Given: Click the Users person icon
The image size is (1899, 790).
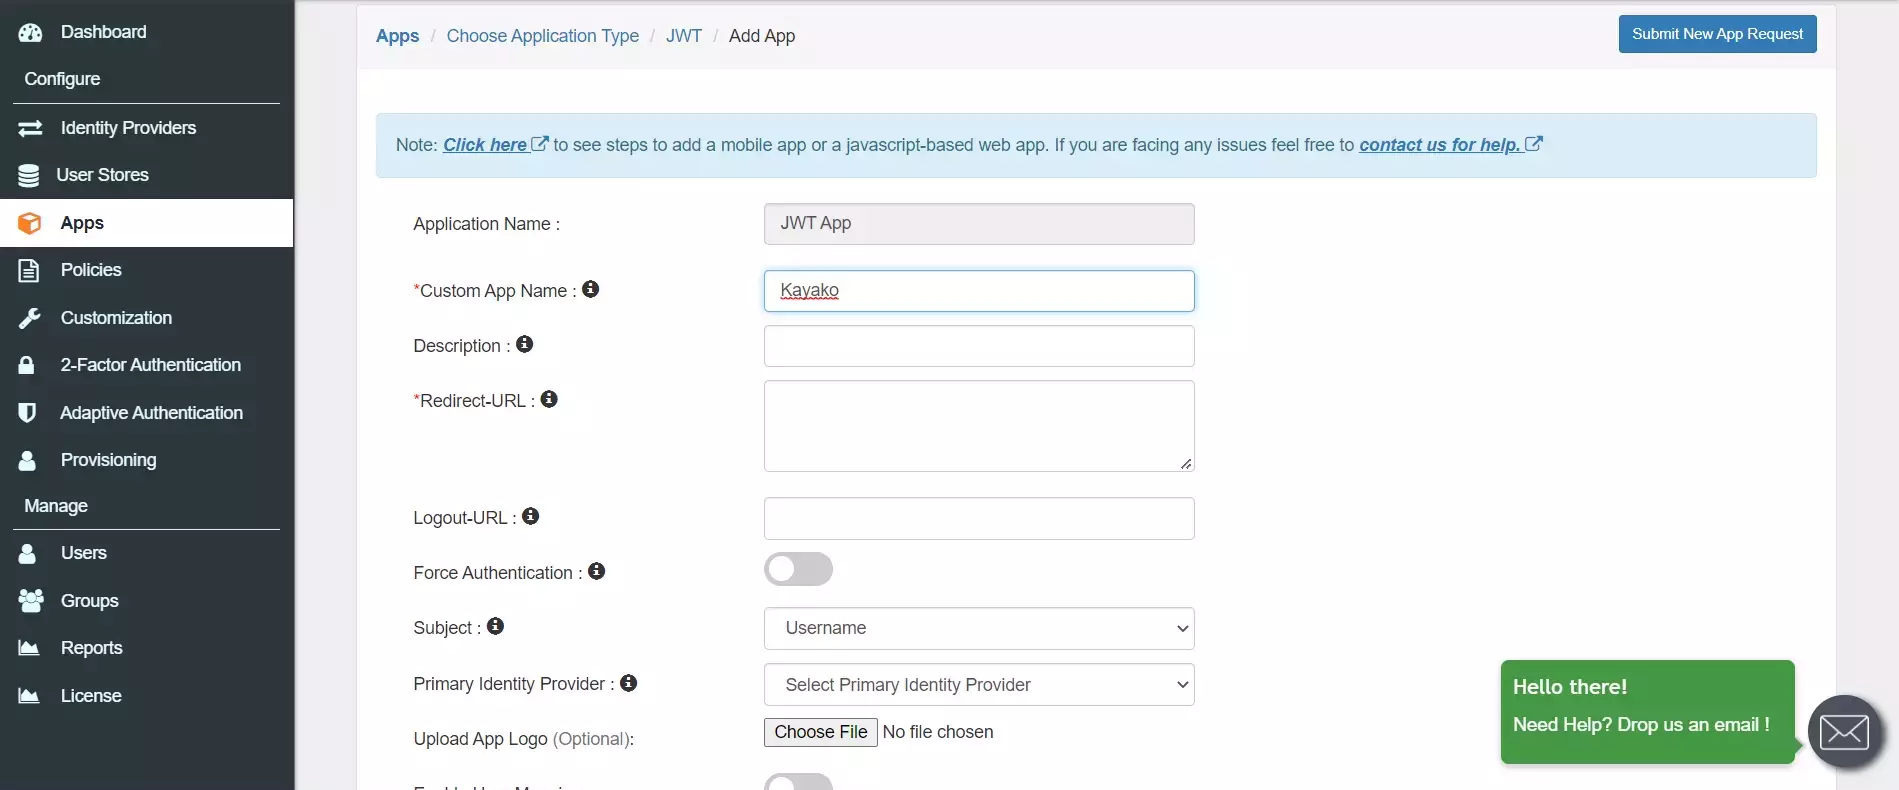Looking at the screenshot, I should (27, 553).
